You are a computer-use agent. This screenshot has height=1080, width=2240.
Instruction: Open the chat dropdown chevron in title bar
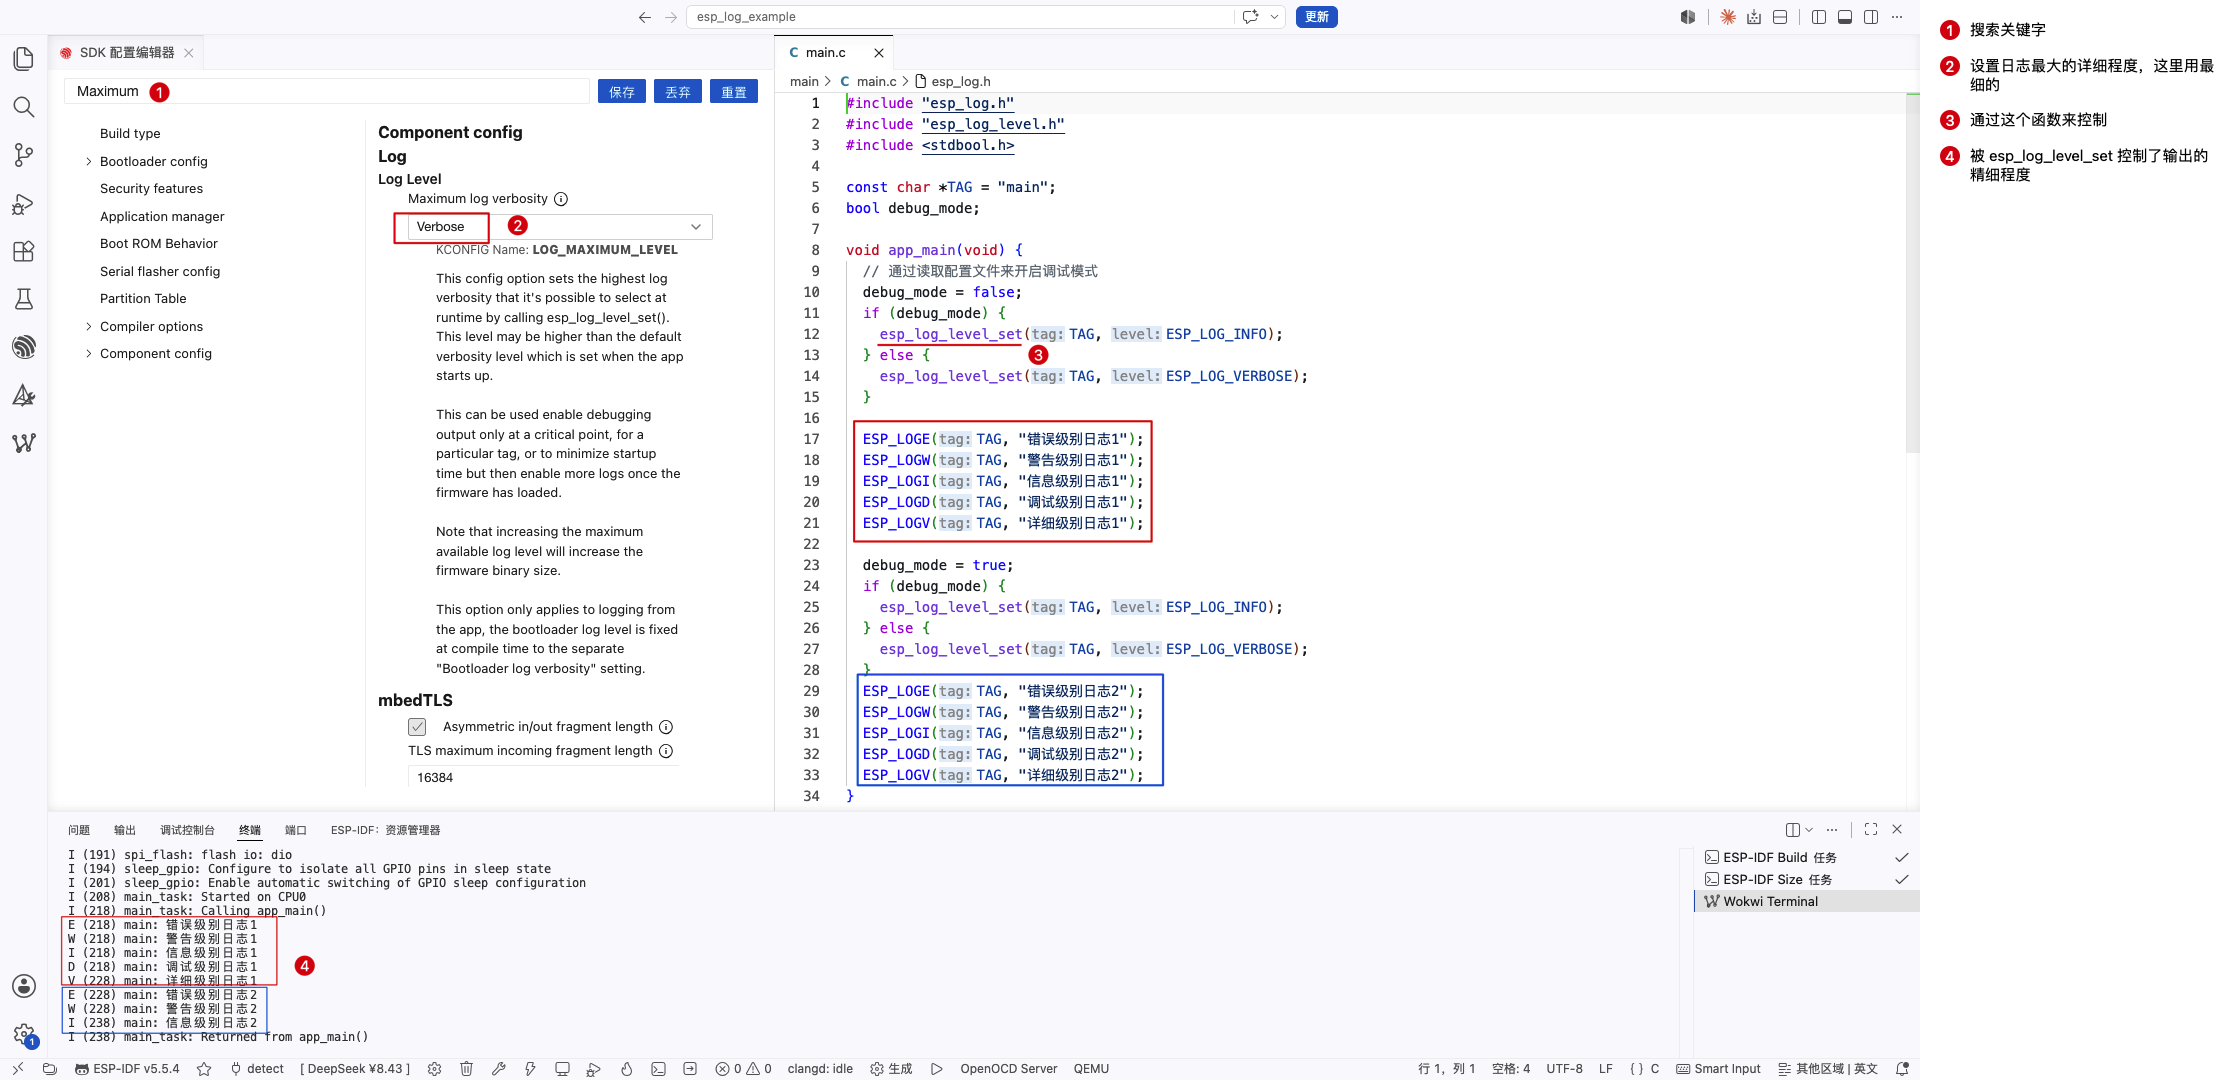(x=1274, y=17)
